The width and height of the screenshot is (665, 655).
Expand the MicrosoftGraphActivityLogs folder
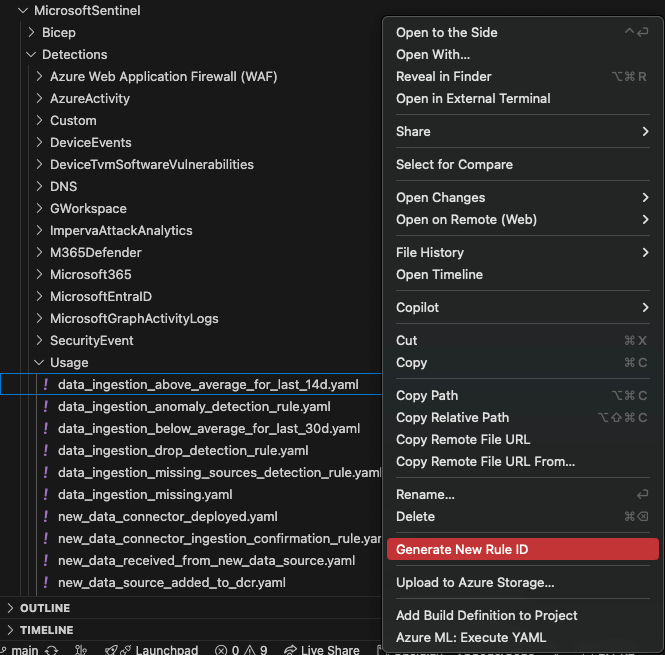click(x=39, y=319)
